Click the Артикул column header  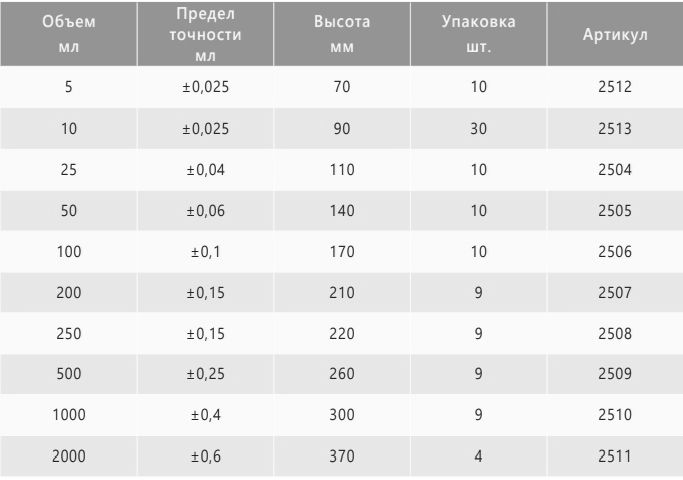(x=615, y=34)
